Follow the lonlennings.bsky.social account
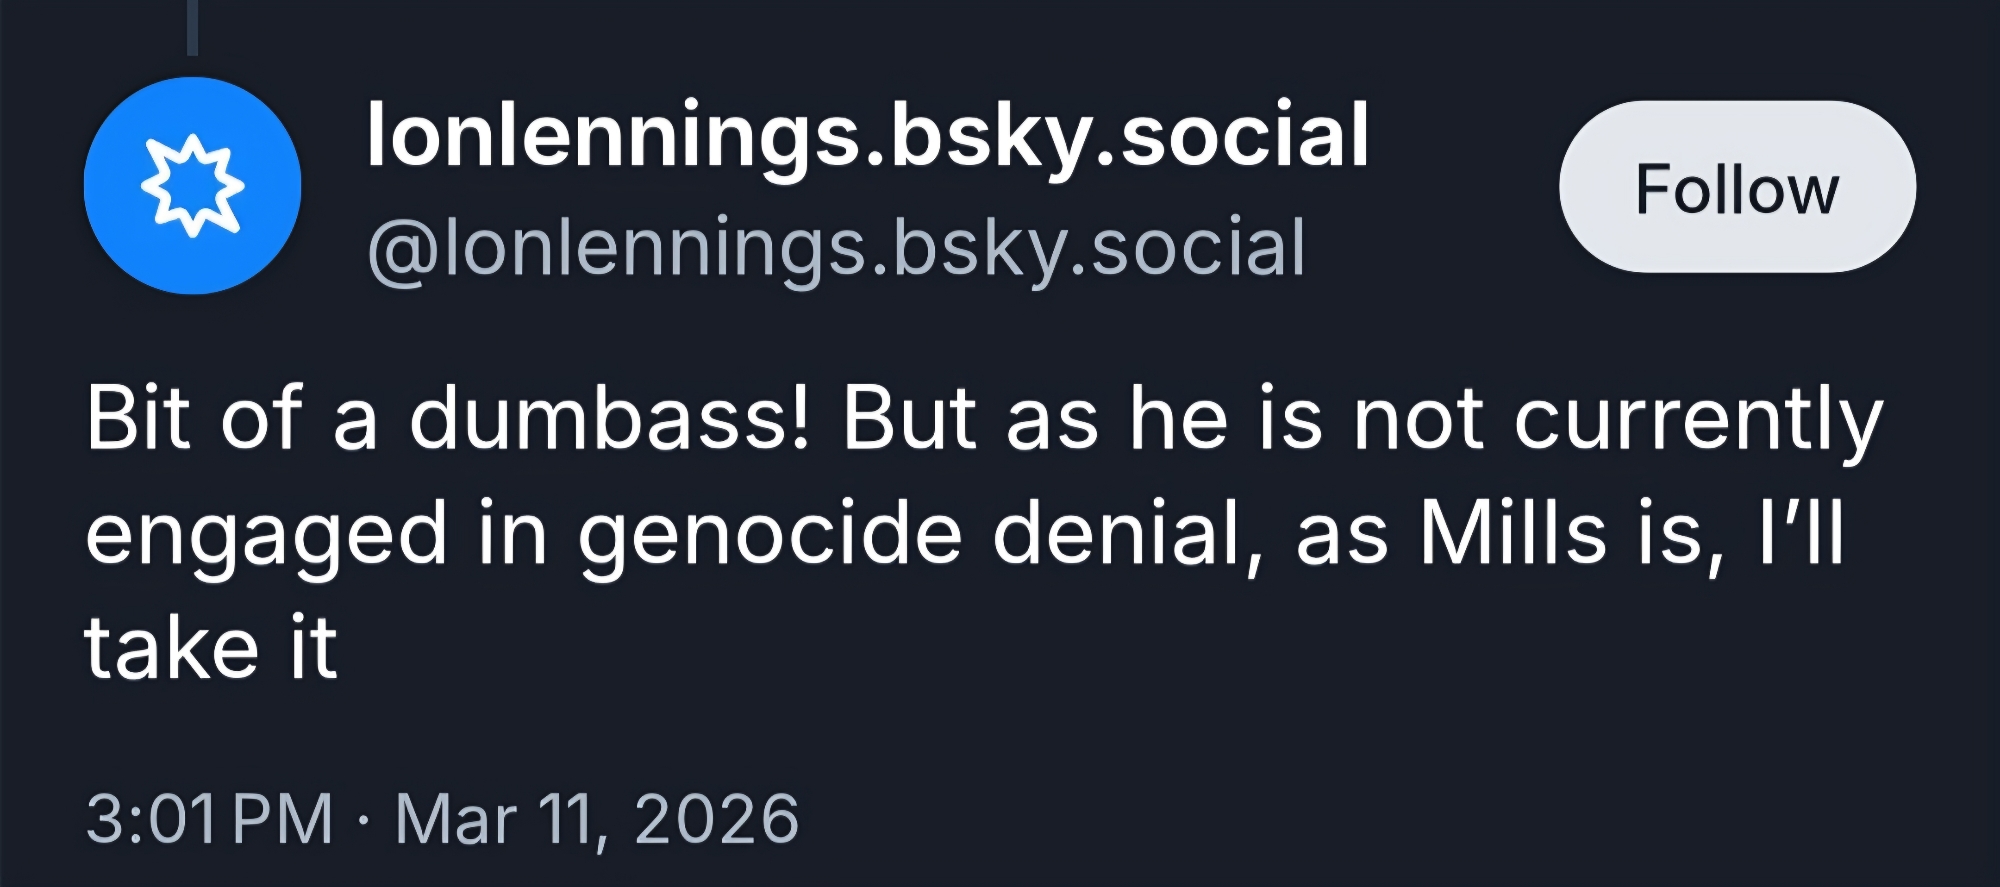2000x887 pixels. click(1737, 187)
